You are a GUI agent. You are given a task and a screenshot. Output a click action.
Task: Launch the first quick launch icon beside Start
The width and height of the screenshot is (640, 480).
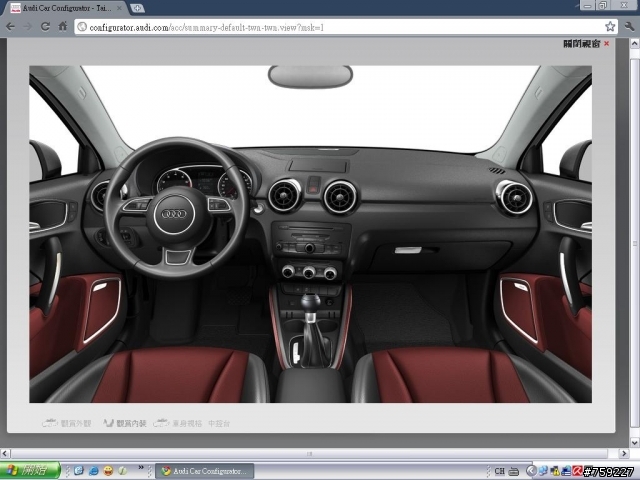(78, 471)
